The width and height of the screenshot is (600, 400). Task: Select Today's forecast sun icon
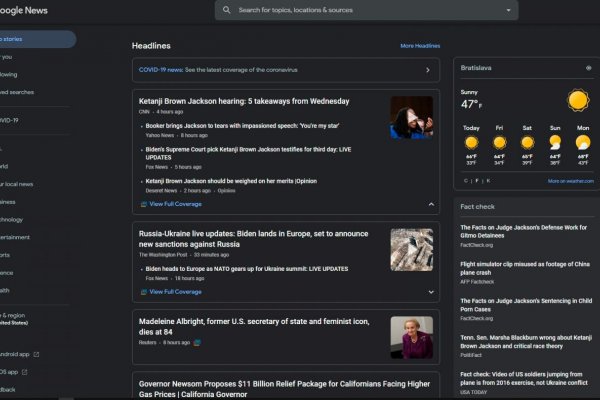coord(471,143)
